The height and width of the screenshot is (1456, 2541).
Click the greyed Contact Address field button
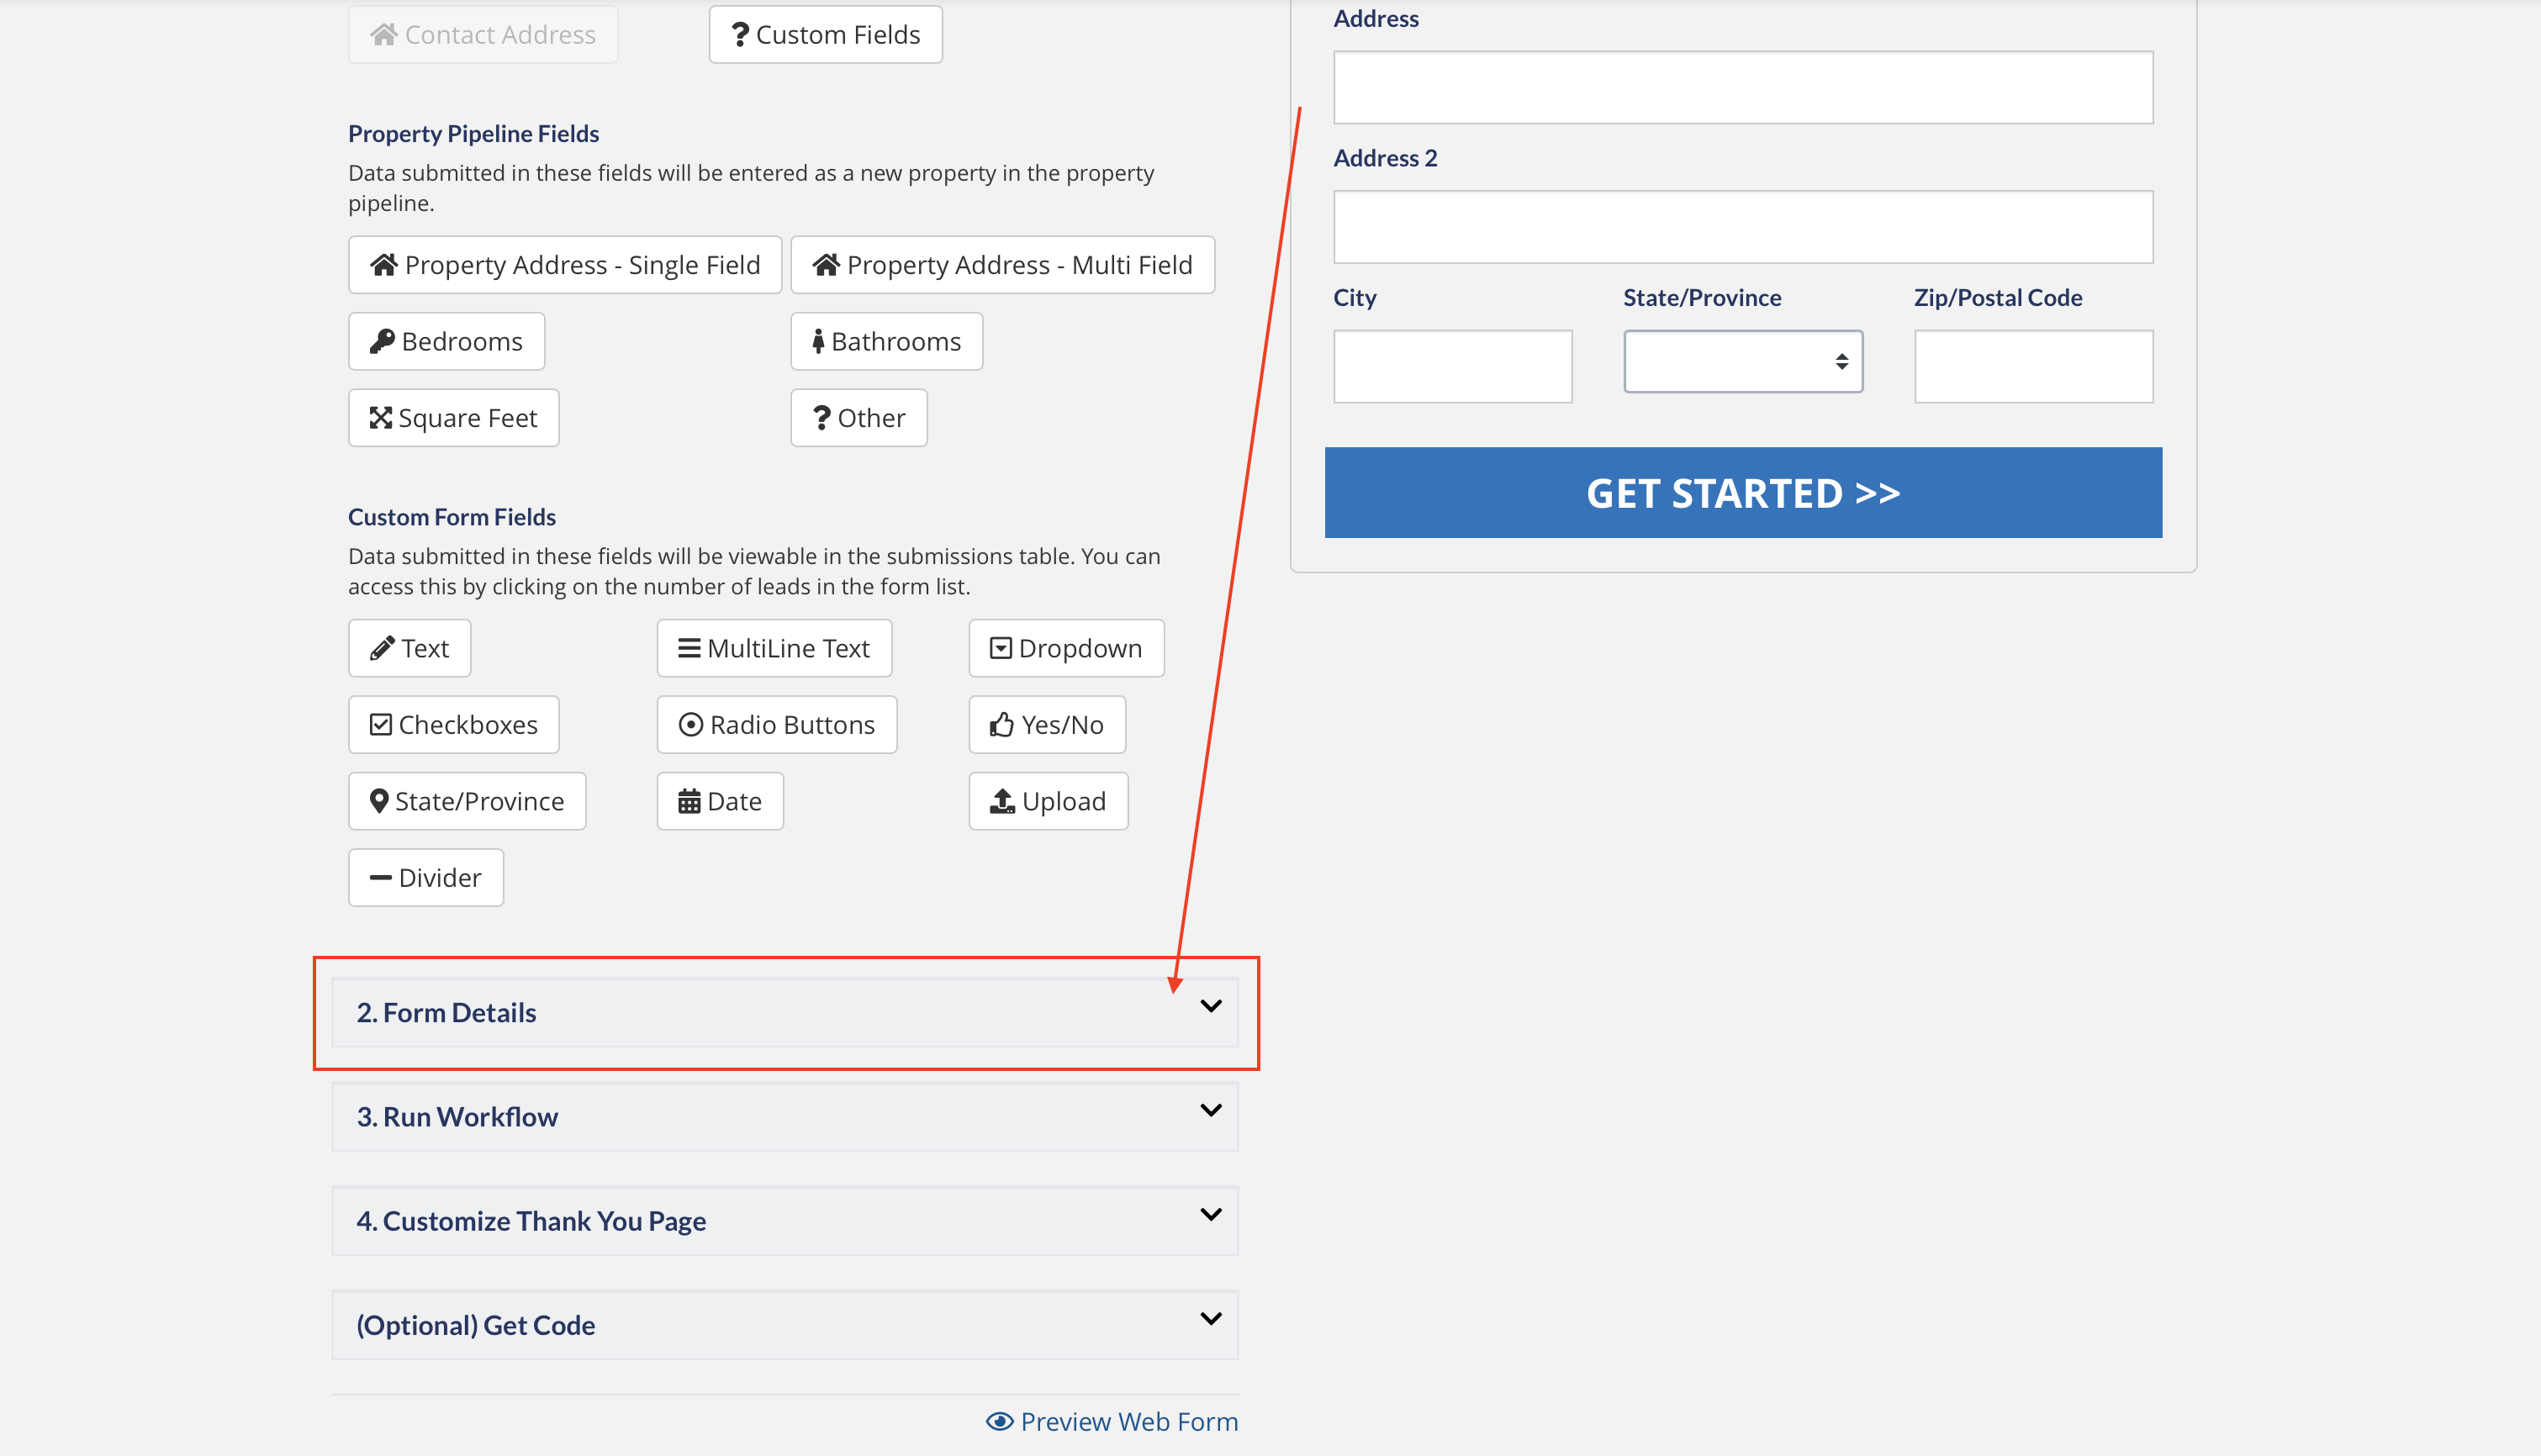tap(483, 35)
